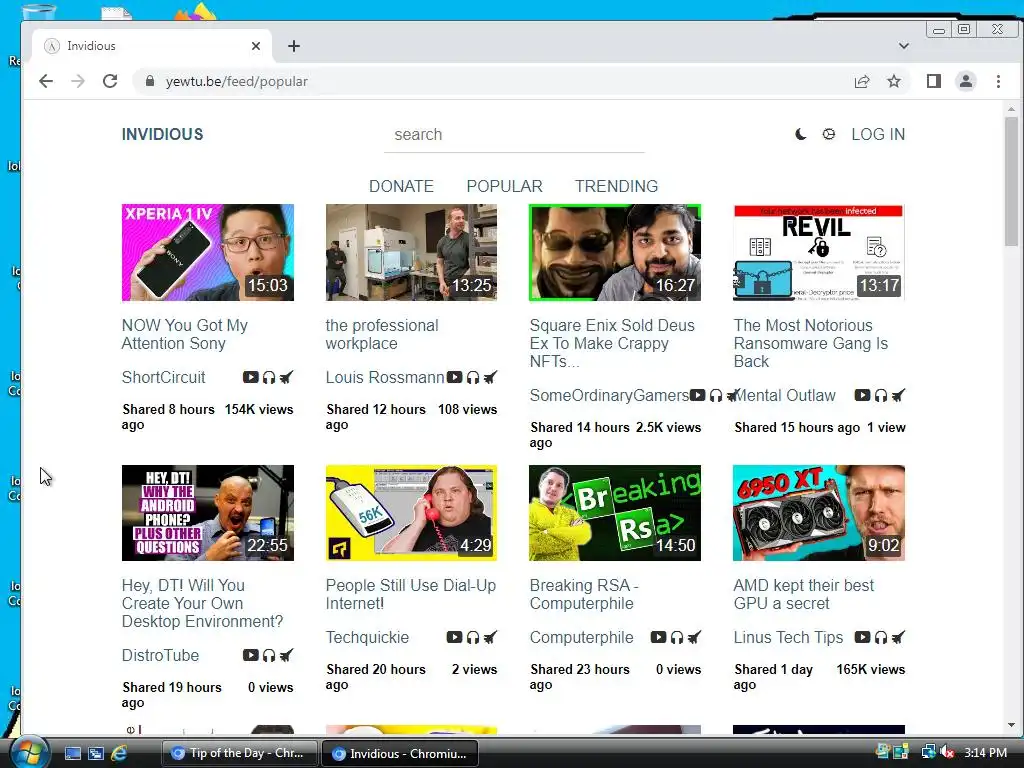Open Chromium three-dot menu
The height and width of the screenshot is (768, 1024).
(998, 81)
